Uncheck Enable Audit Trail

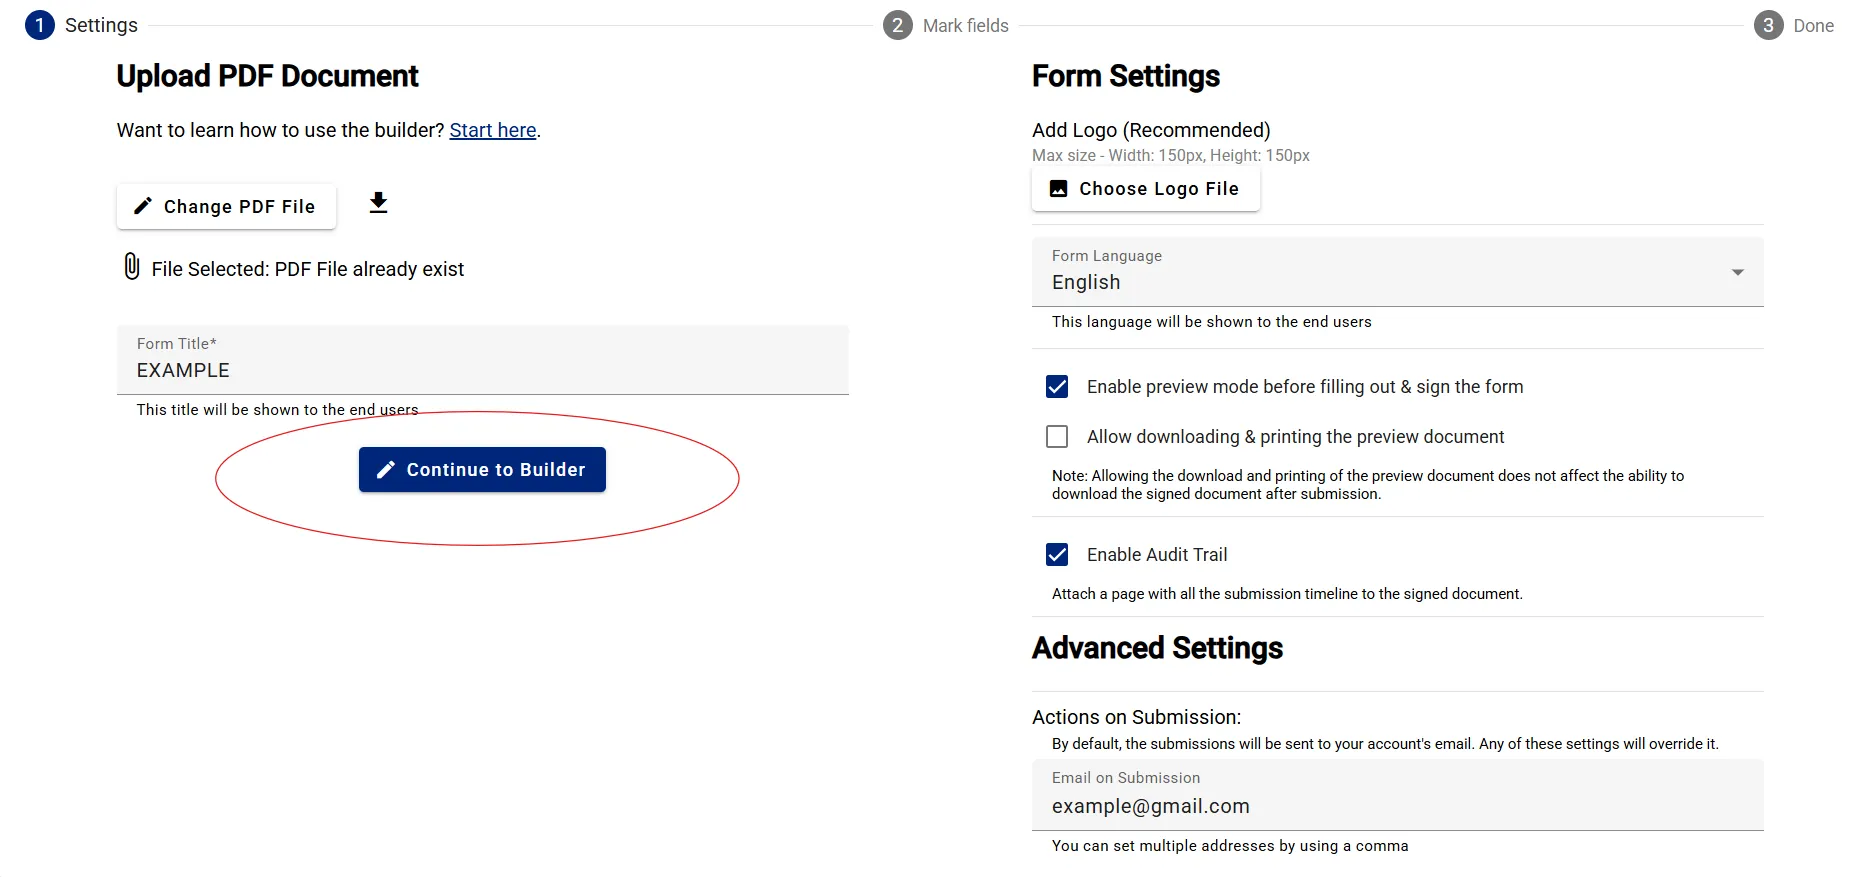(x=1057, y=555)
